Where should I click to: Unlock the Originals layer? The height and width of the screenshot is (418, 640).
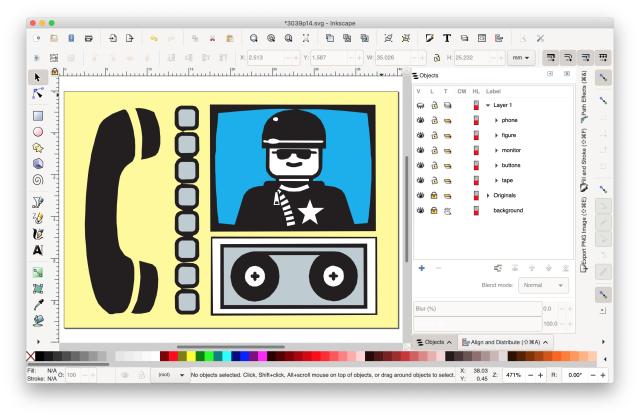[434, 195]
